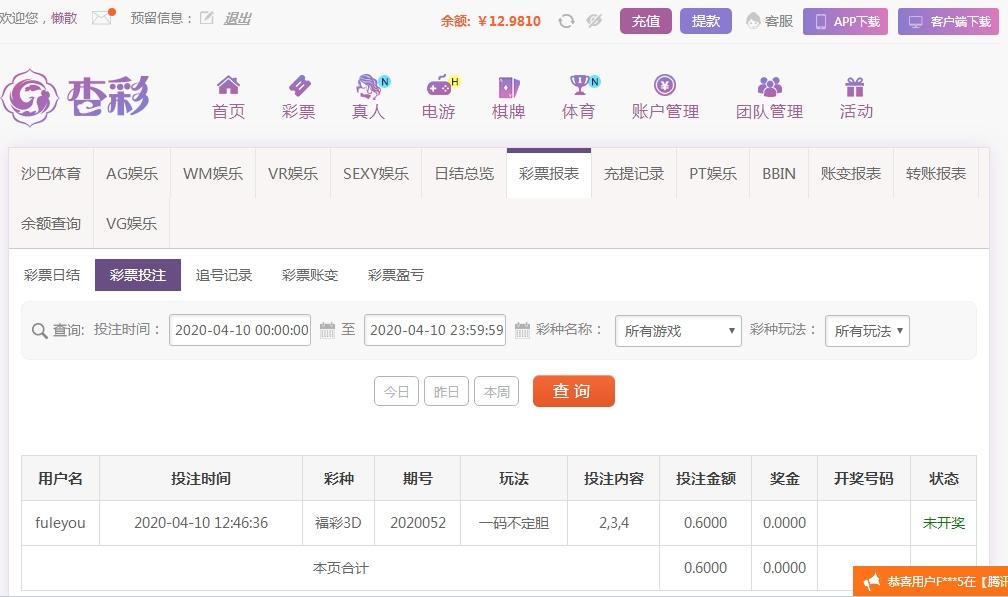Click the 充值 recharge button
Image resolution: width=1008 pixels, height=597 pixels.
click(646, 21)
